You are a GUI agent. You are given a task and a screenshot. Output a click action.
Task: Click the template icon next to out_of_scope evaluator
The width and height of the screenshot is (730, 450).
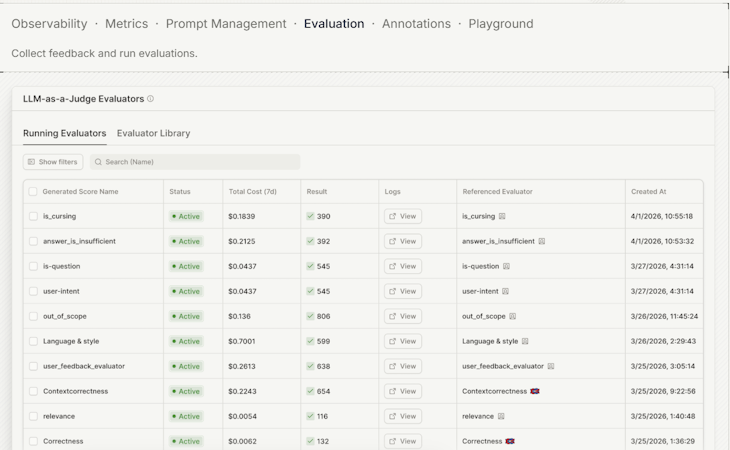coord(513,316)
